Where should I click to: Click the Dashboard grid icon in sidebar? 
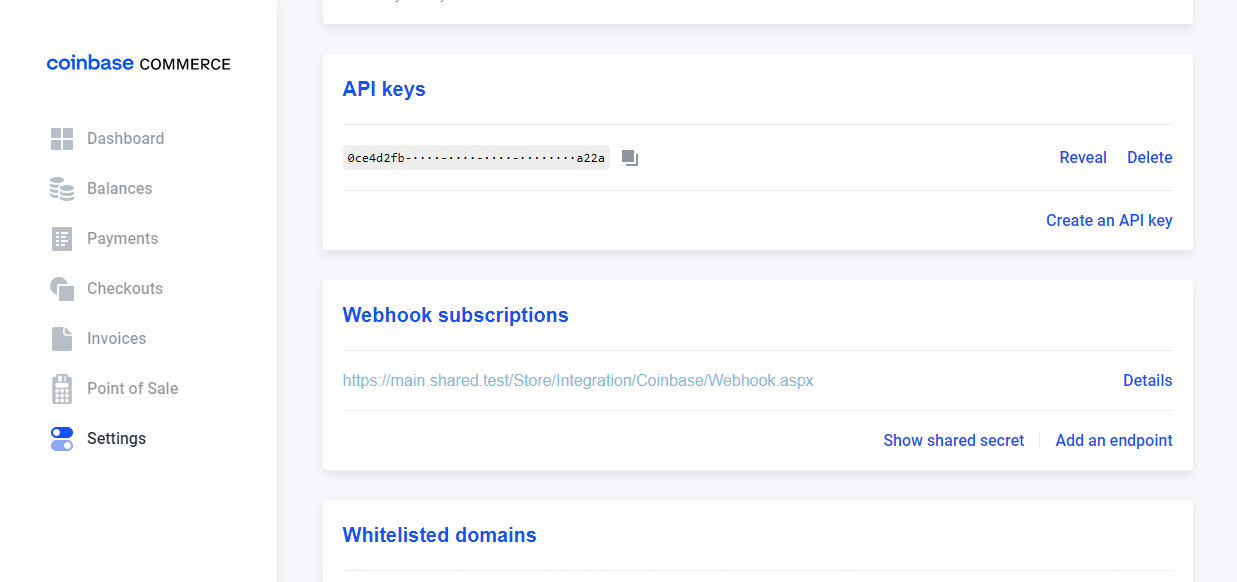point(62,139)
